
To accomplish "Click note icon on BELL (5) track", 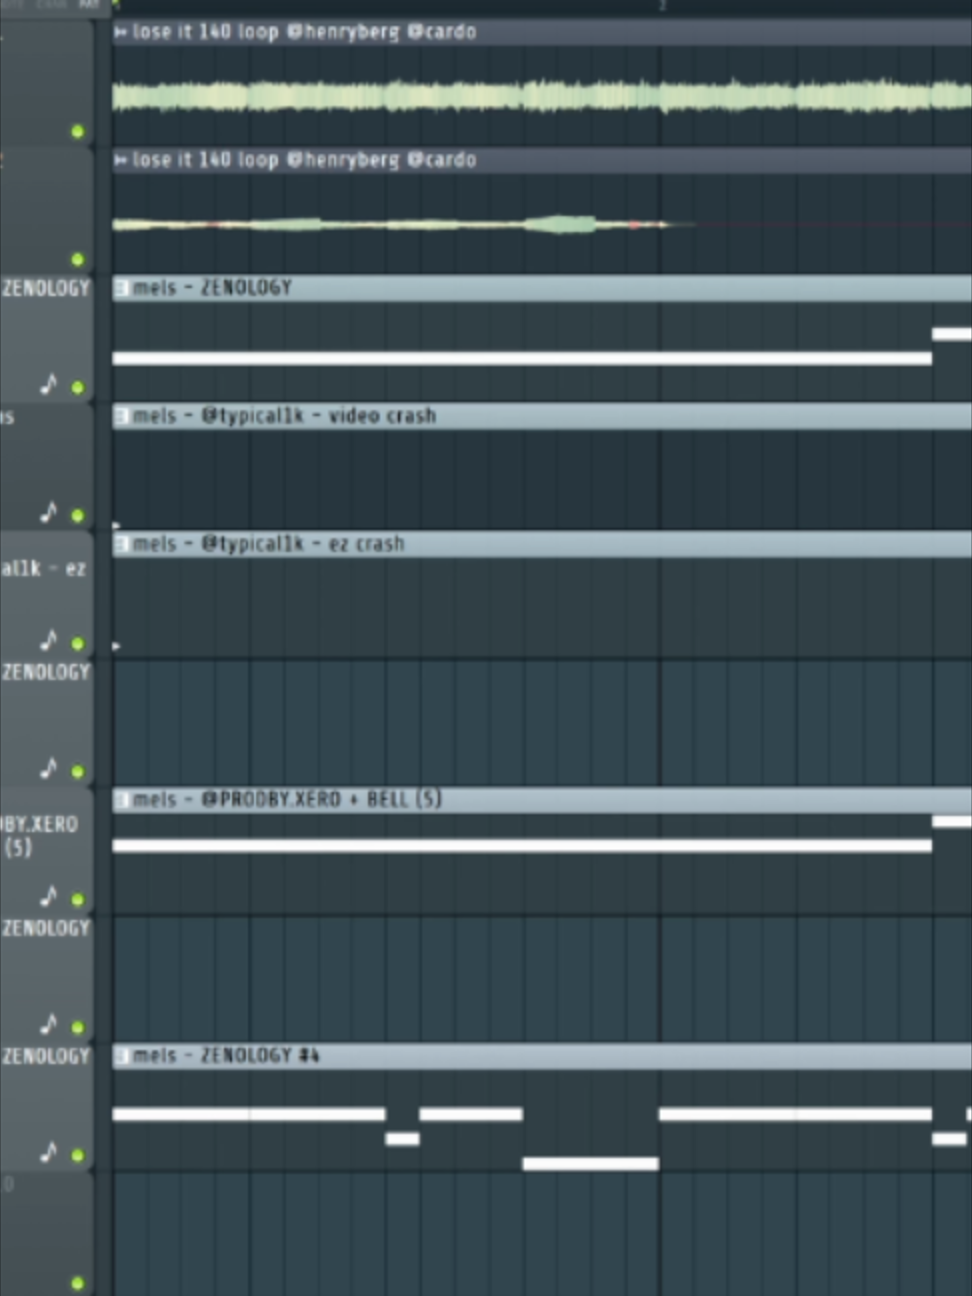I will (48, 896).
